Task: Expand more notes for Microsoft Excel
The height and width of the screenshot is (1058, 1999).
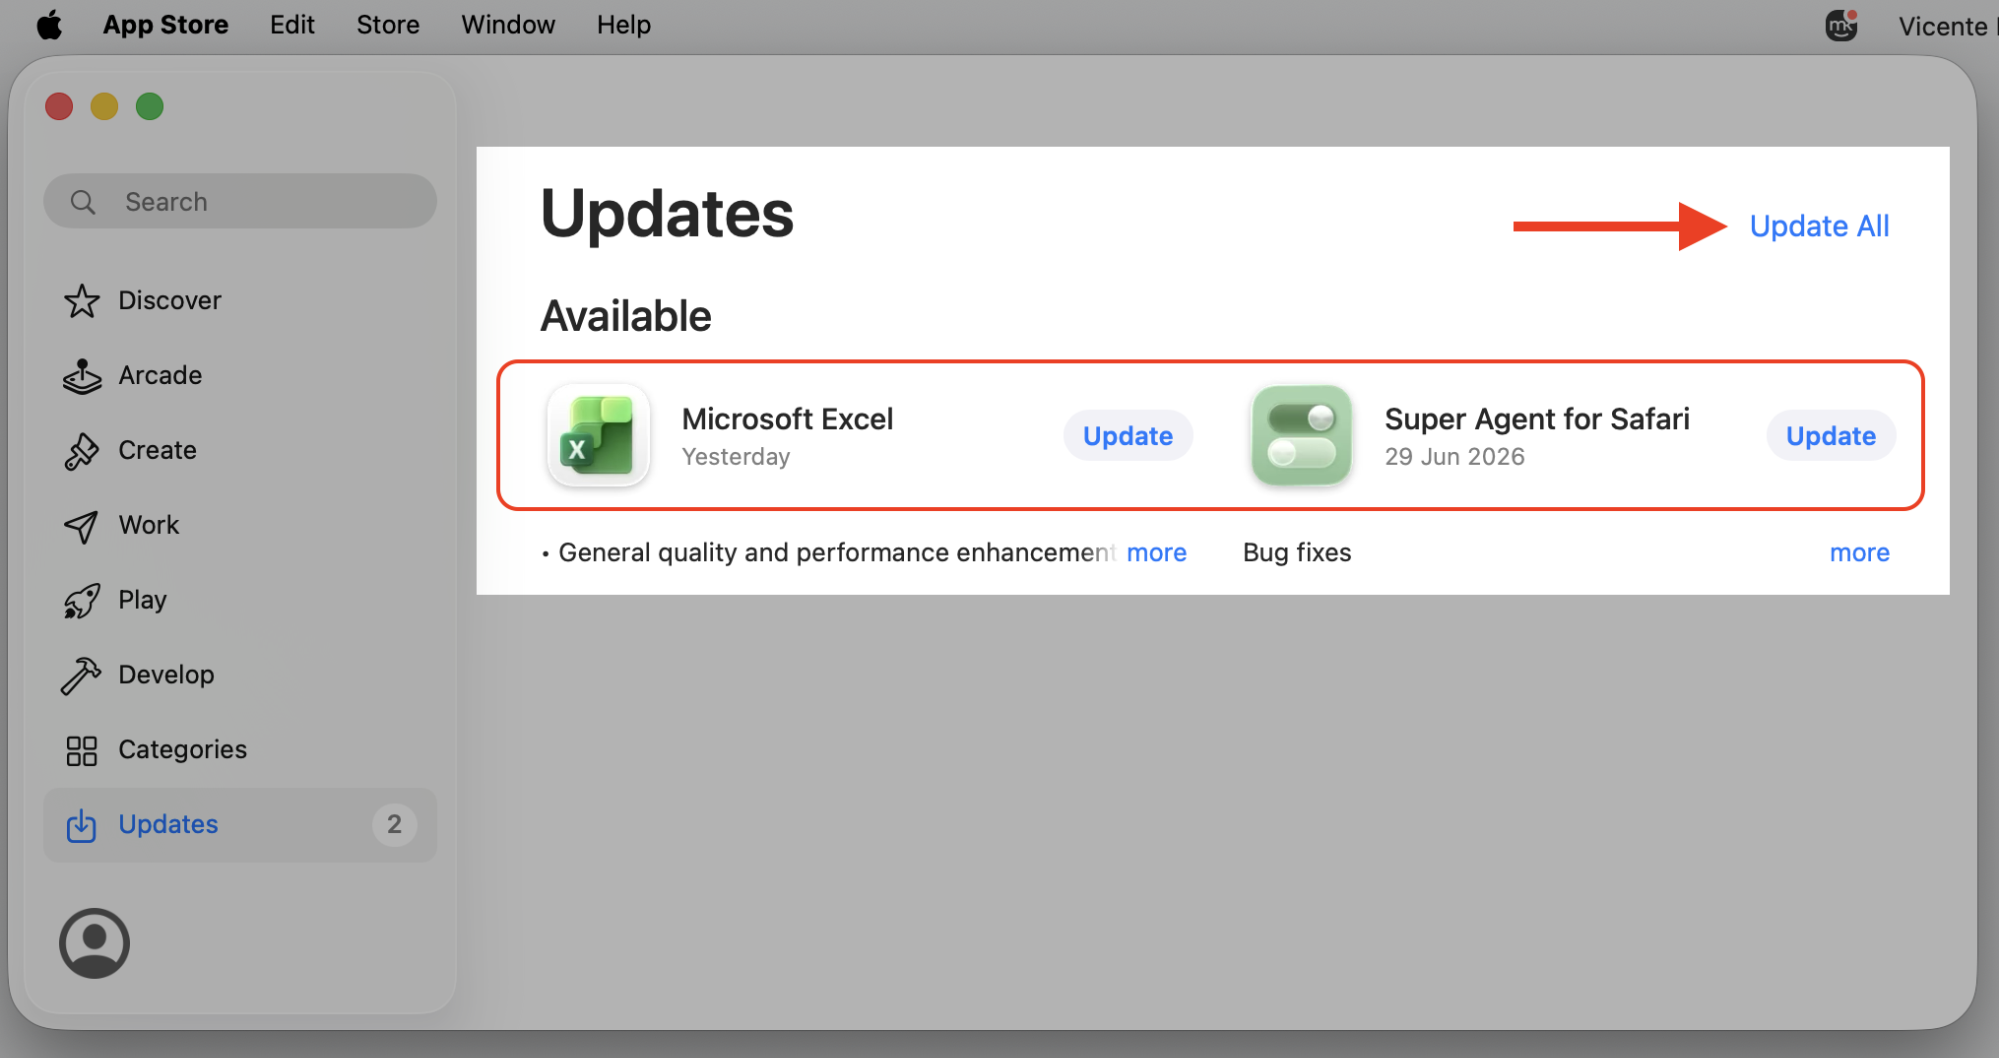Action: pos(1156,553)
